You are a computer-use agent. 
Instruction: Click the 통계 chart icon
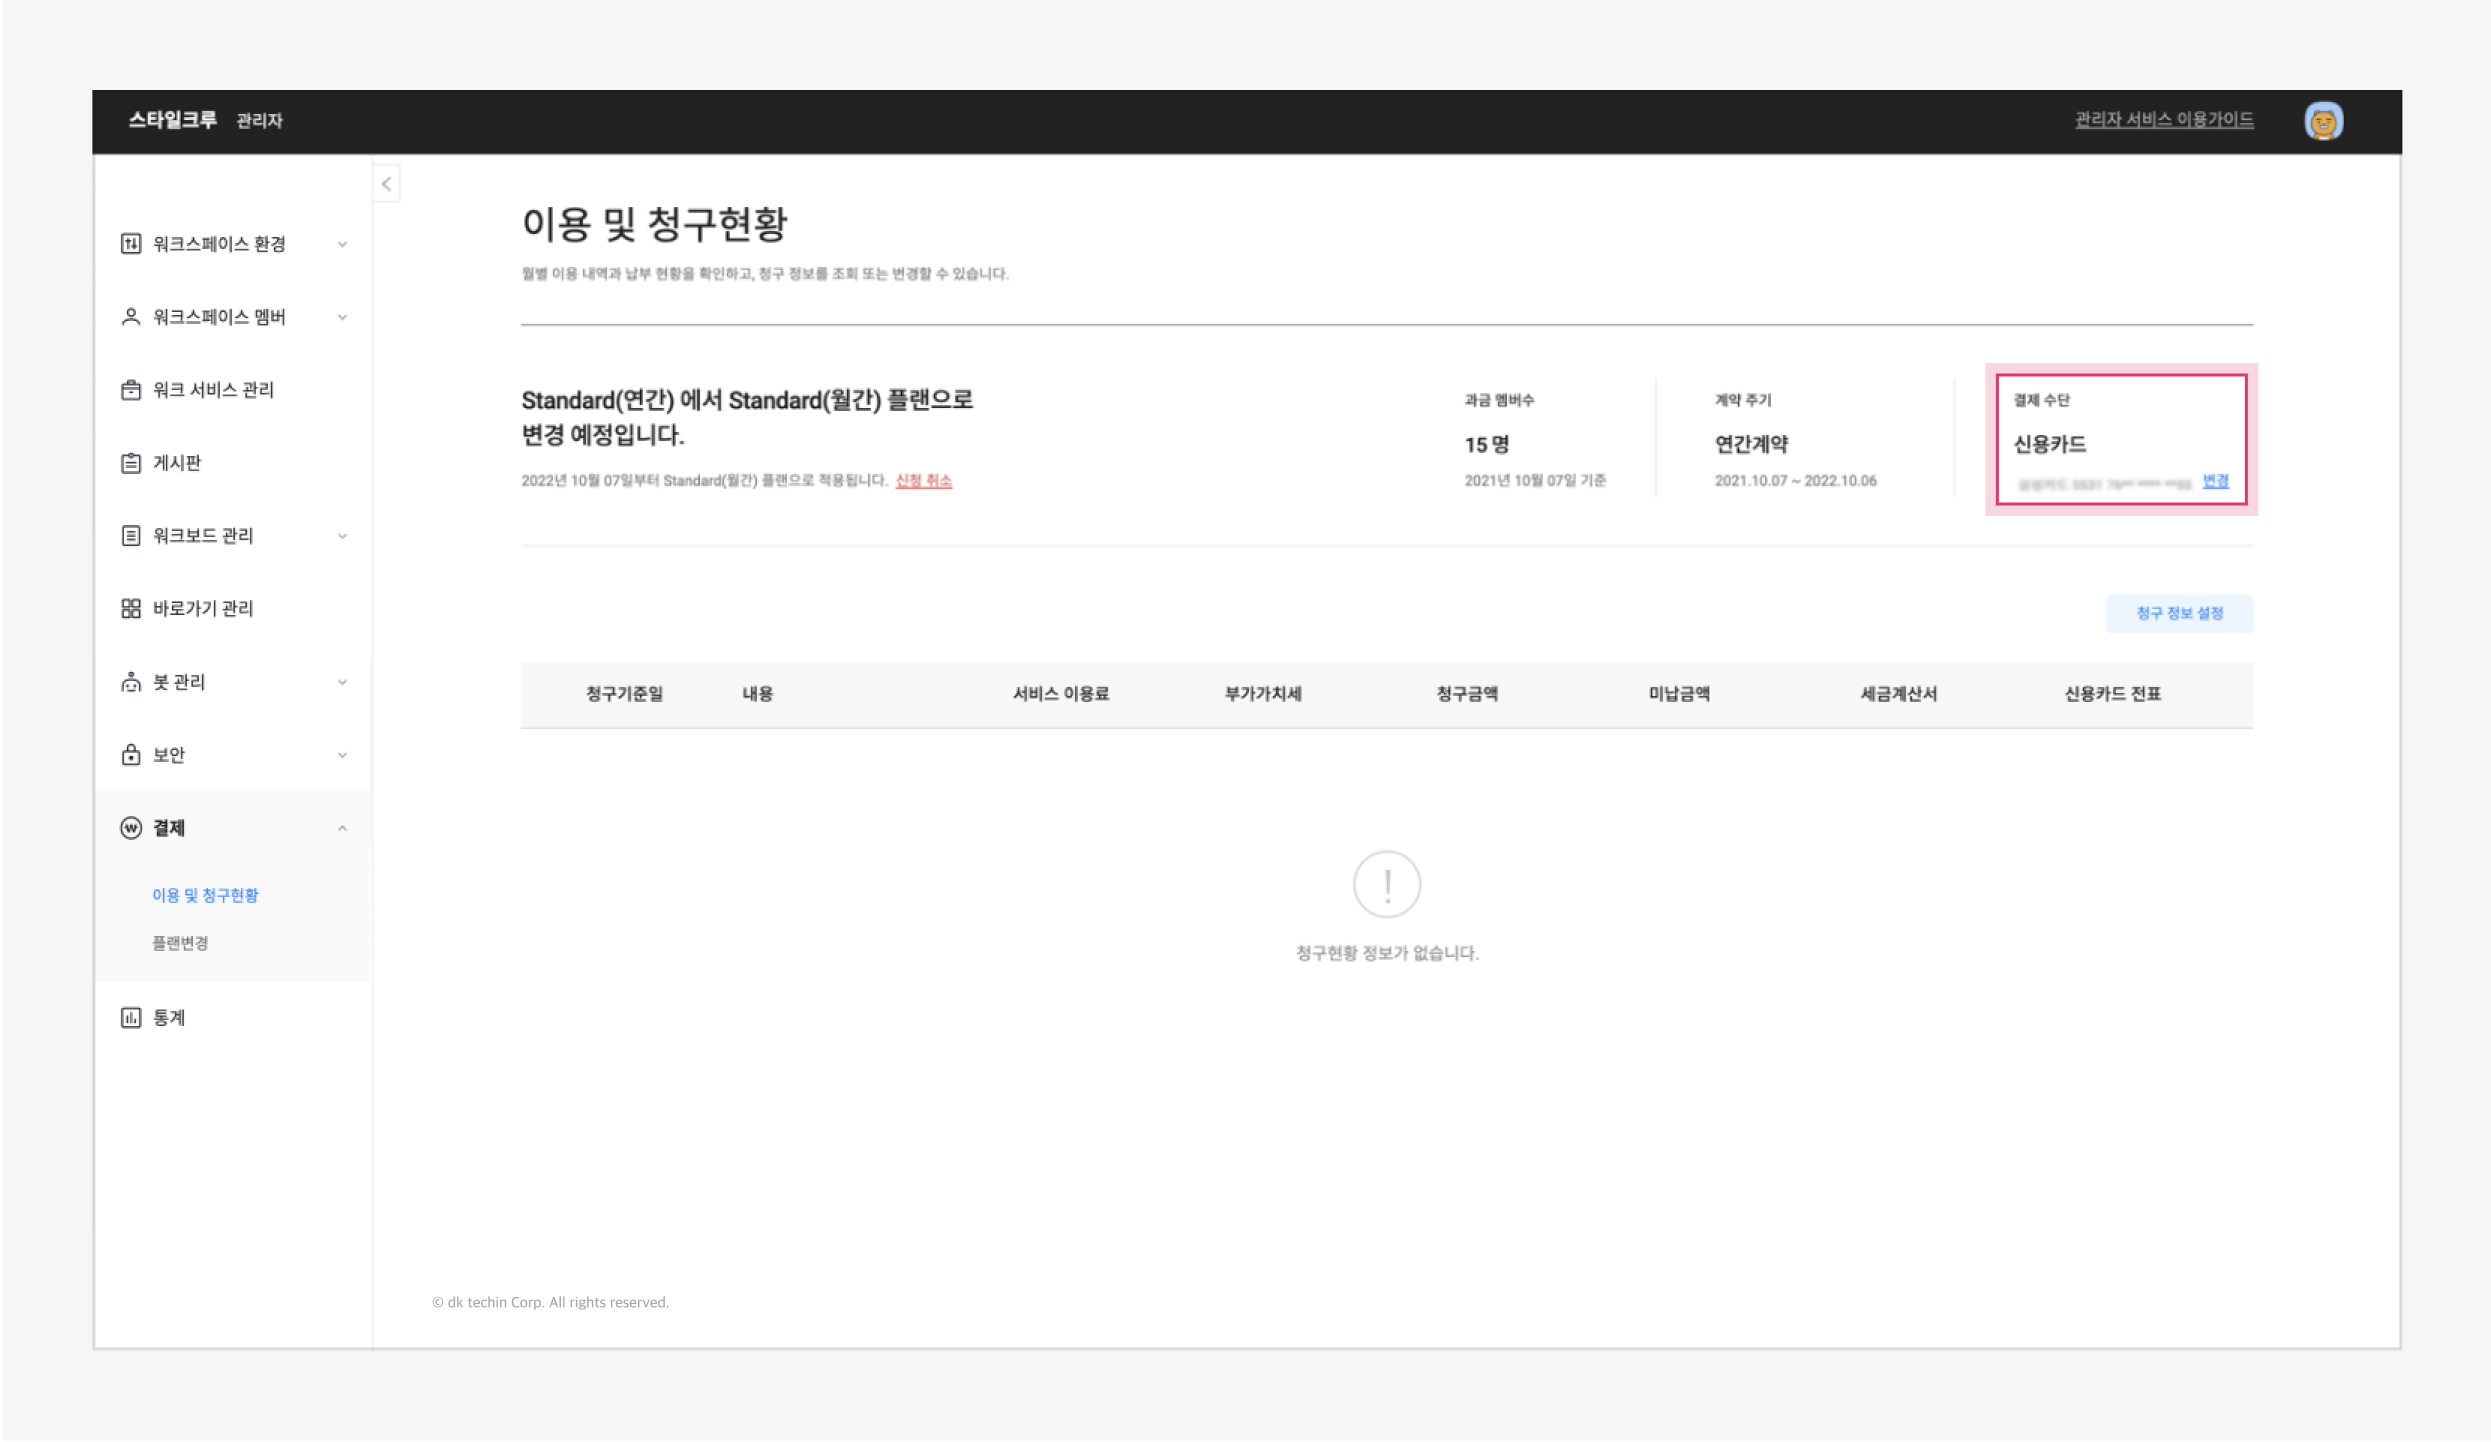click(131, 1018)
